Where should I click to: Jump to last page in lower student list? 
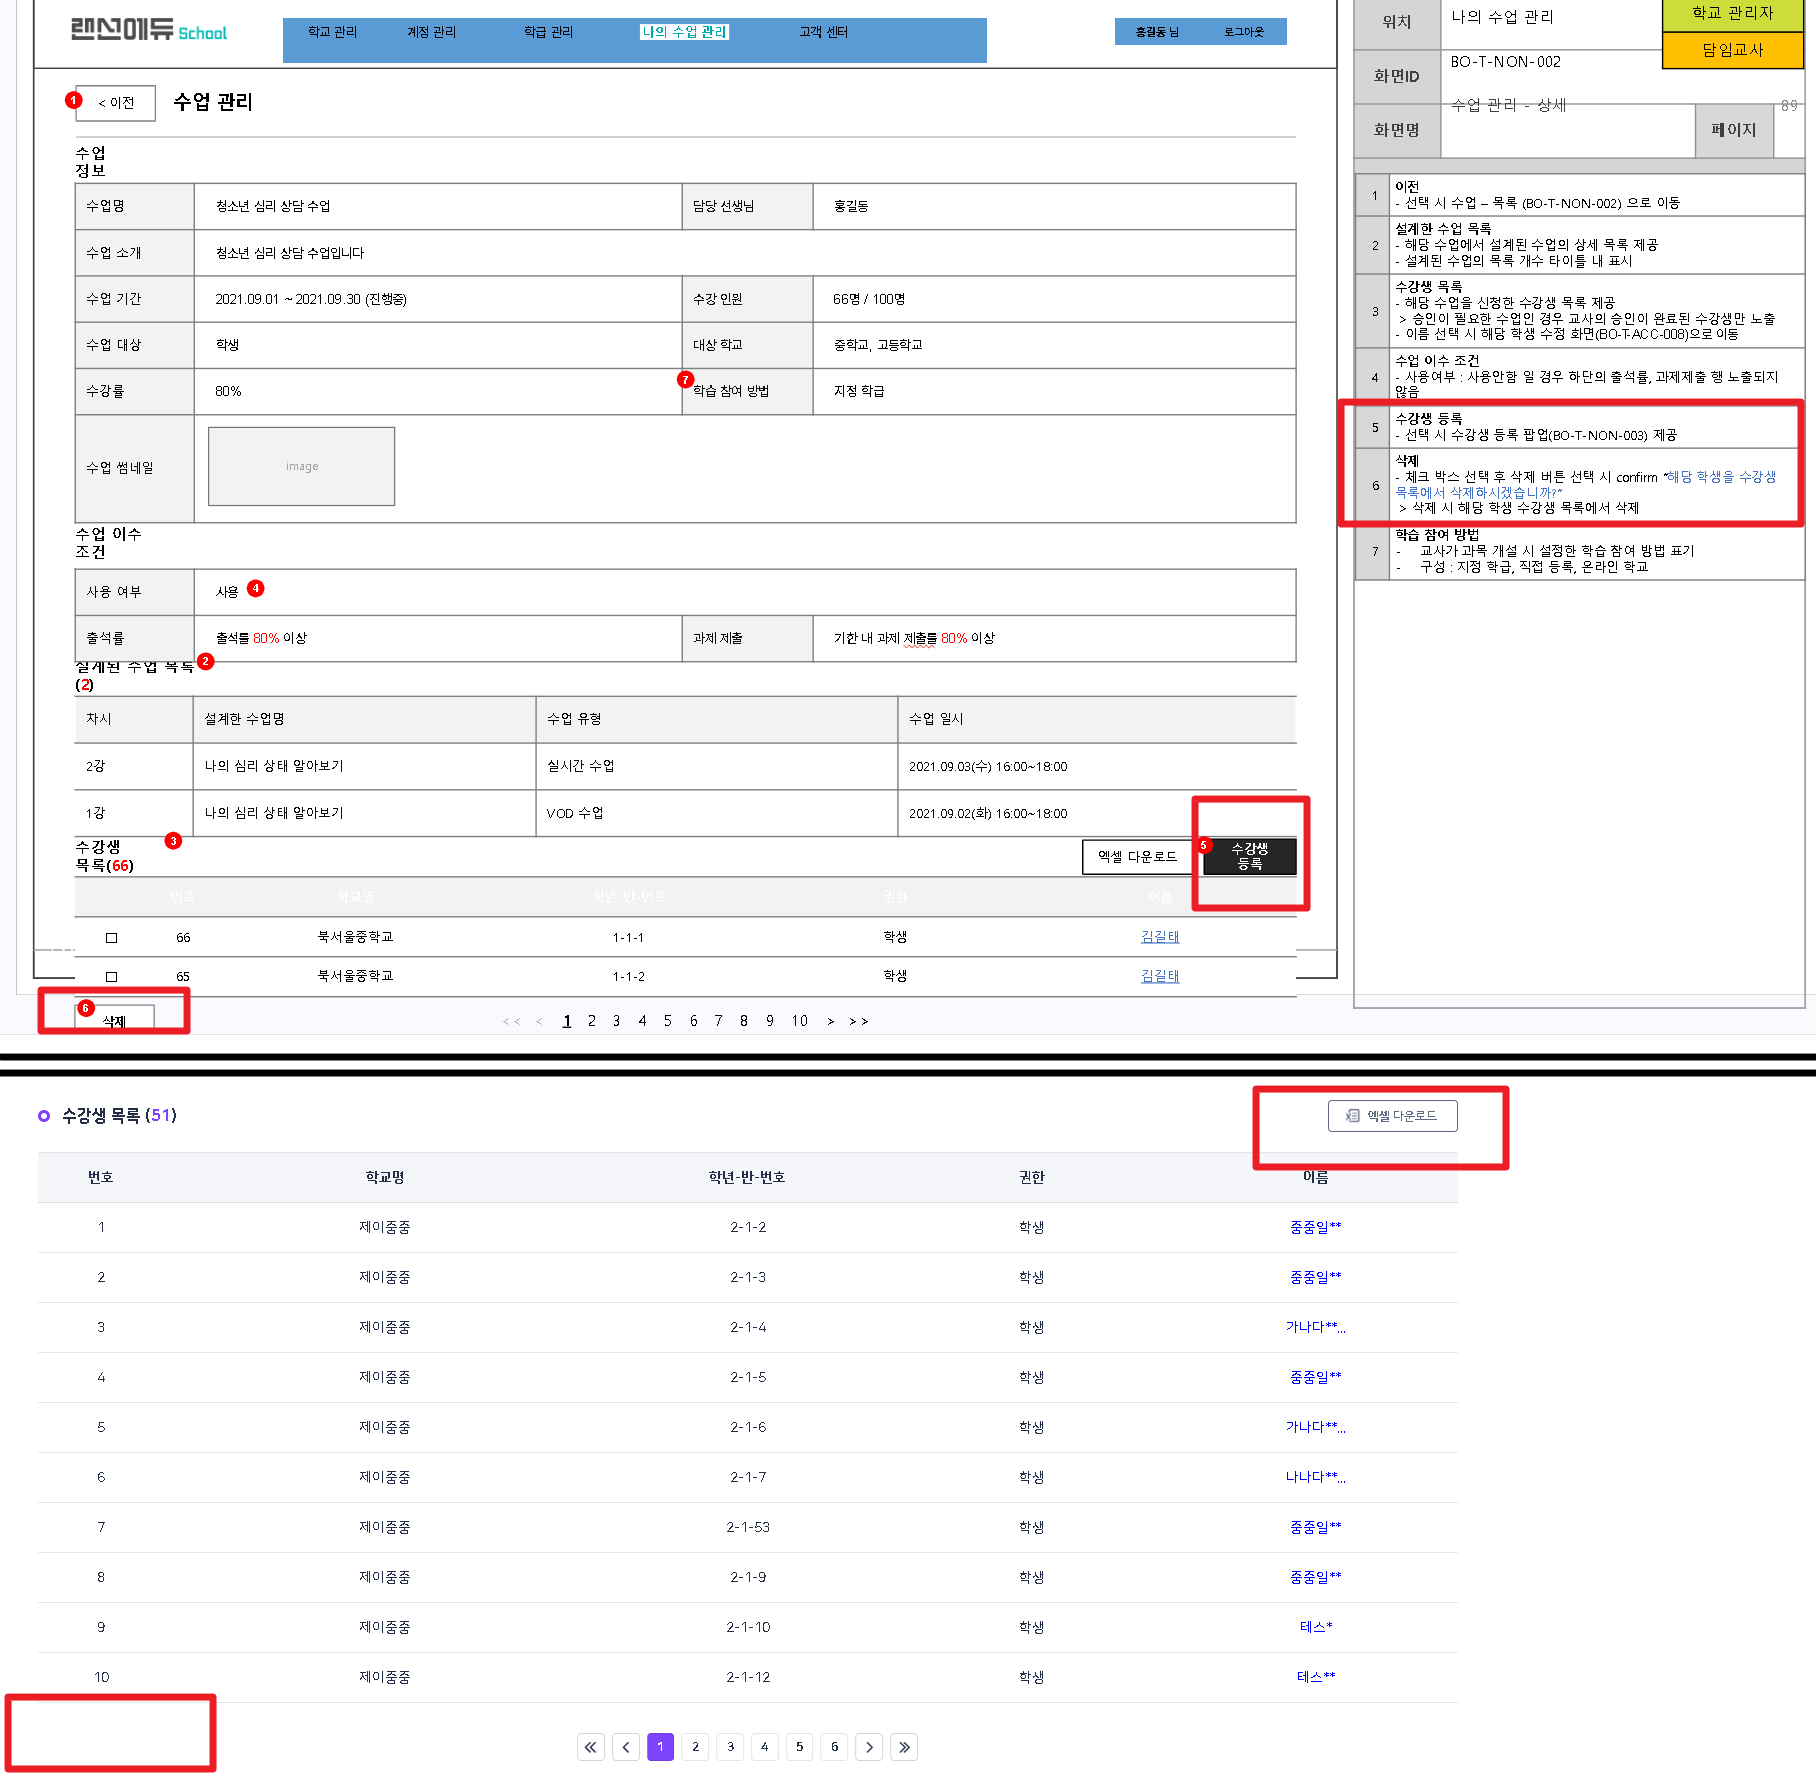[904, 1747]
